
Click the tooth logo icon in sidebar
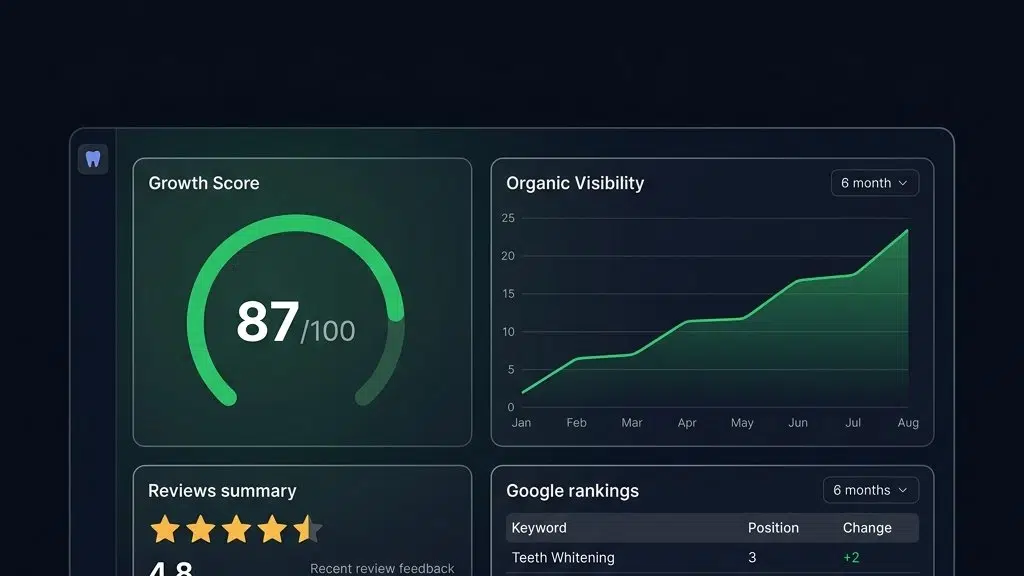tap(93, 159)
